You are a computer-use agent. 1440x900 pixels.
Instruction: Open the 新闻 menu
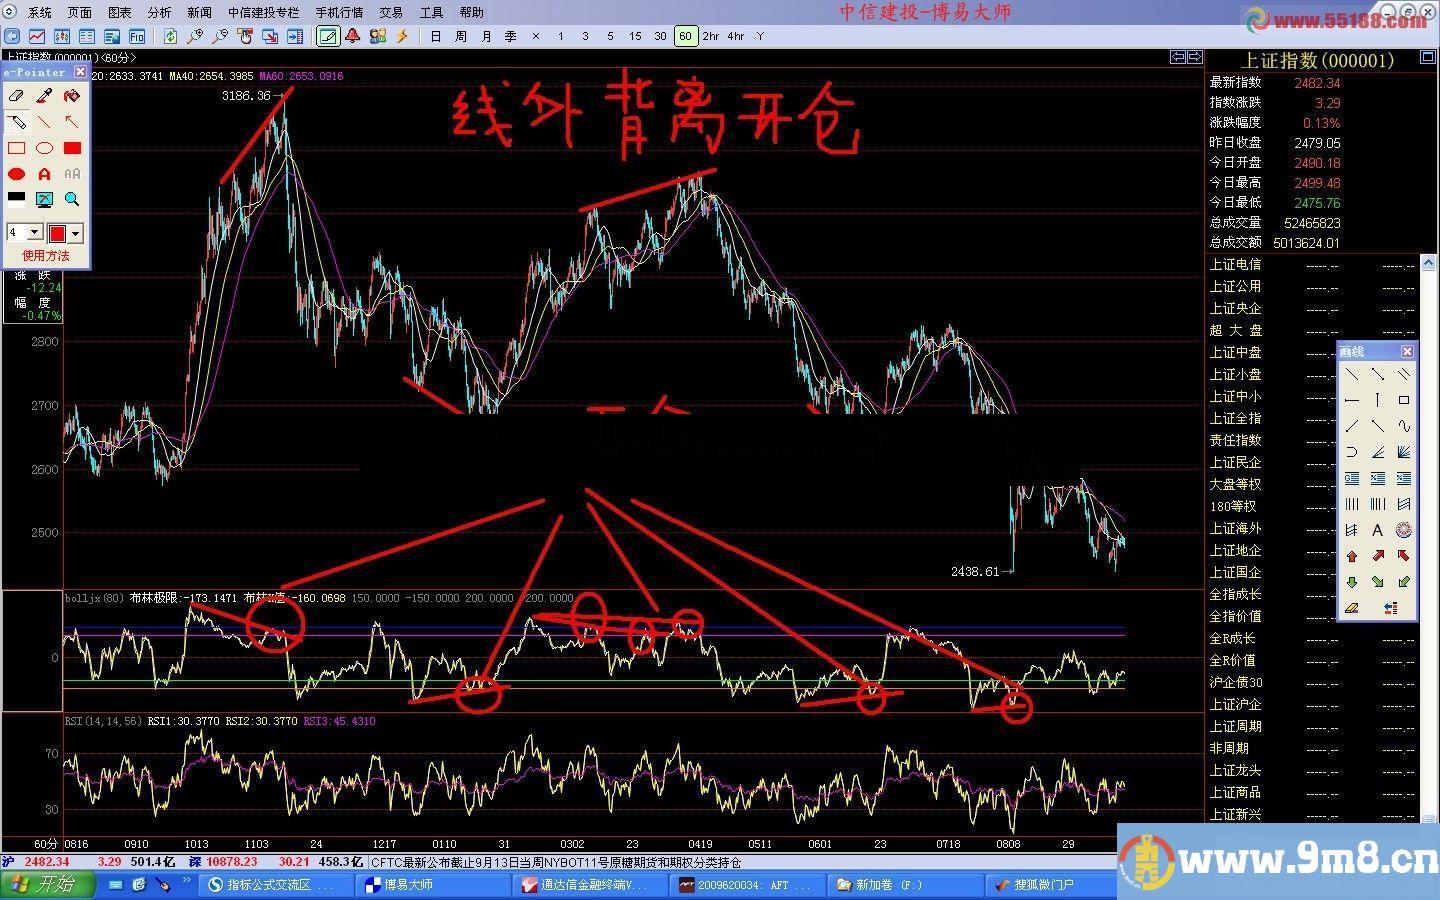199,12
